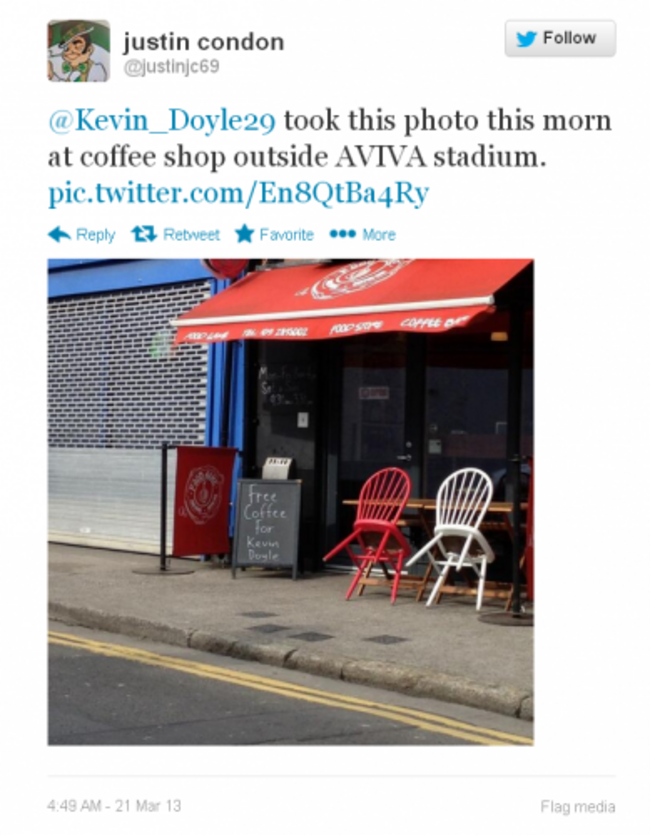The image size is (650, 835).
Task: Open the justin condon display name
Action: (204, 42)
